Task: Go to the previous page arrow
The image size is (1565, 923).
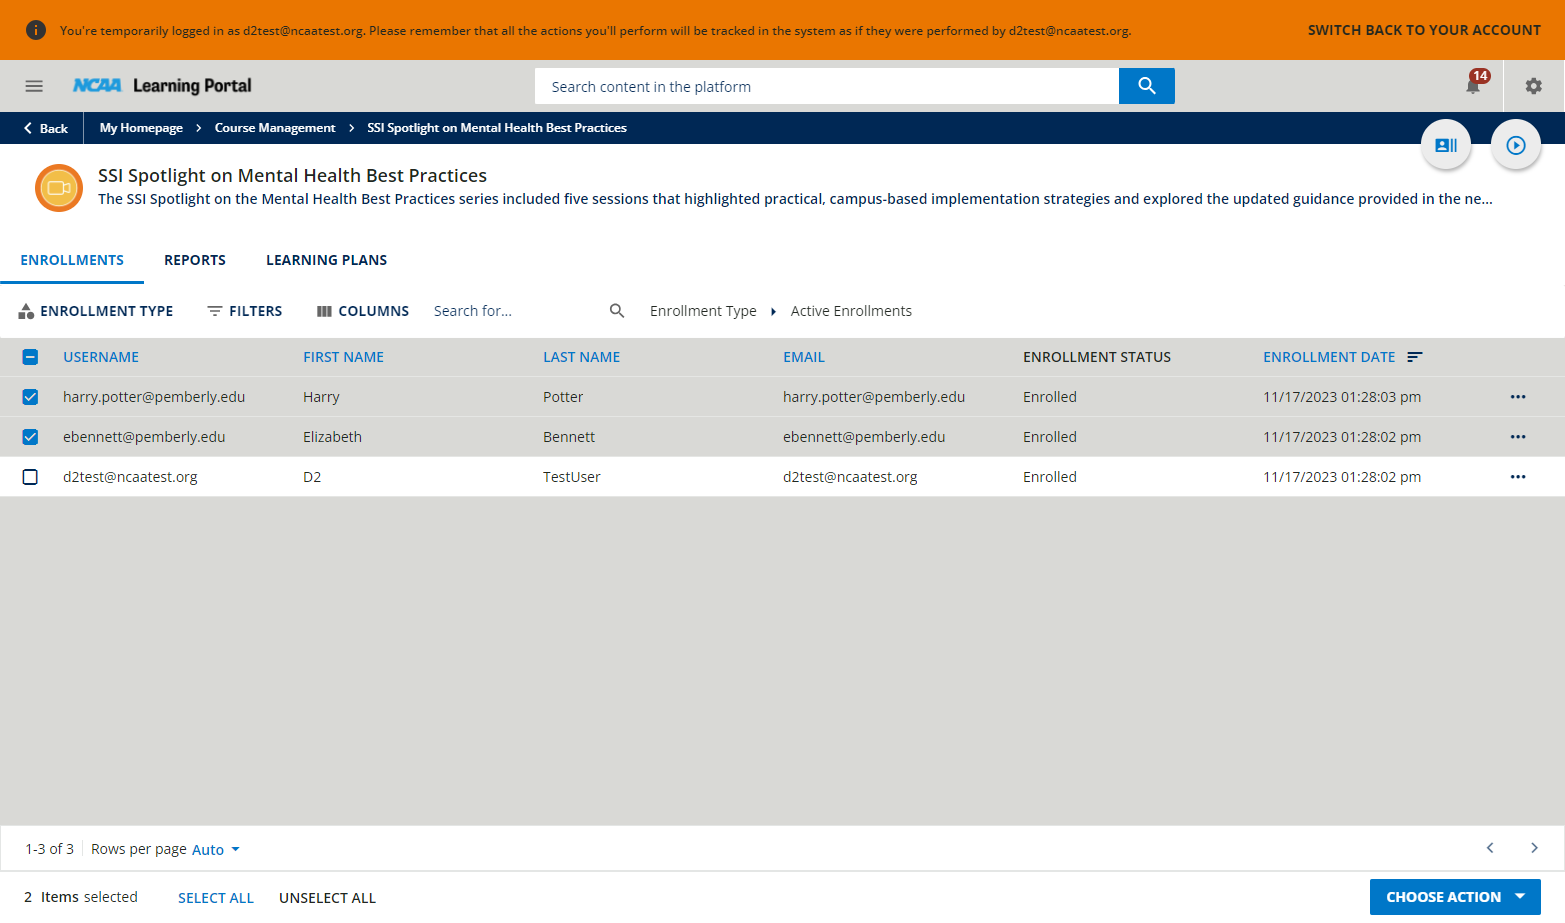Action: click(1490, 848)
